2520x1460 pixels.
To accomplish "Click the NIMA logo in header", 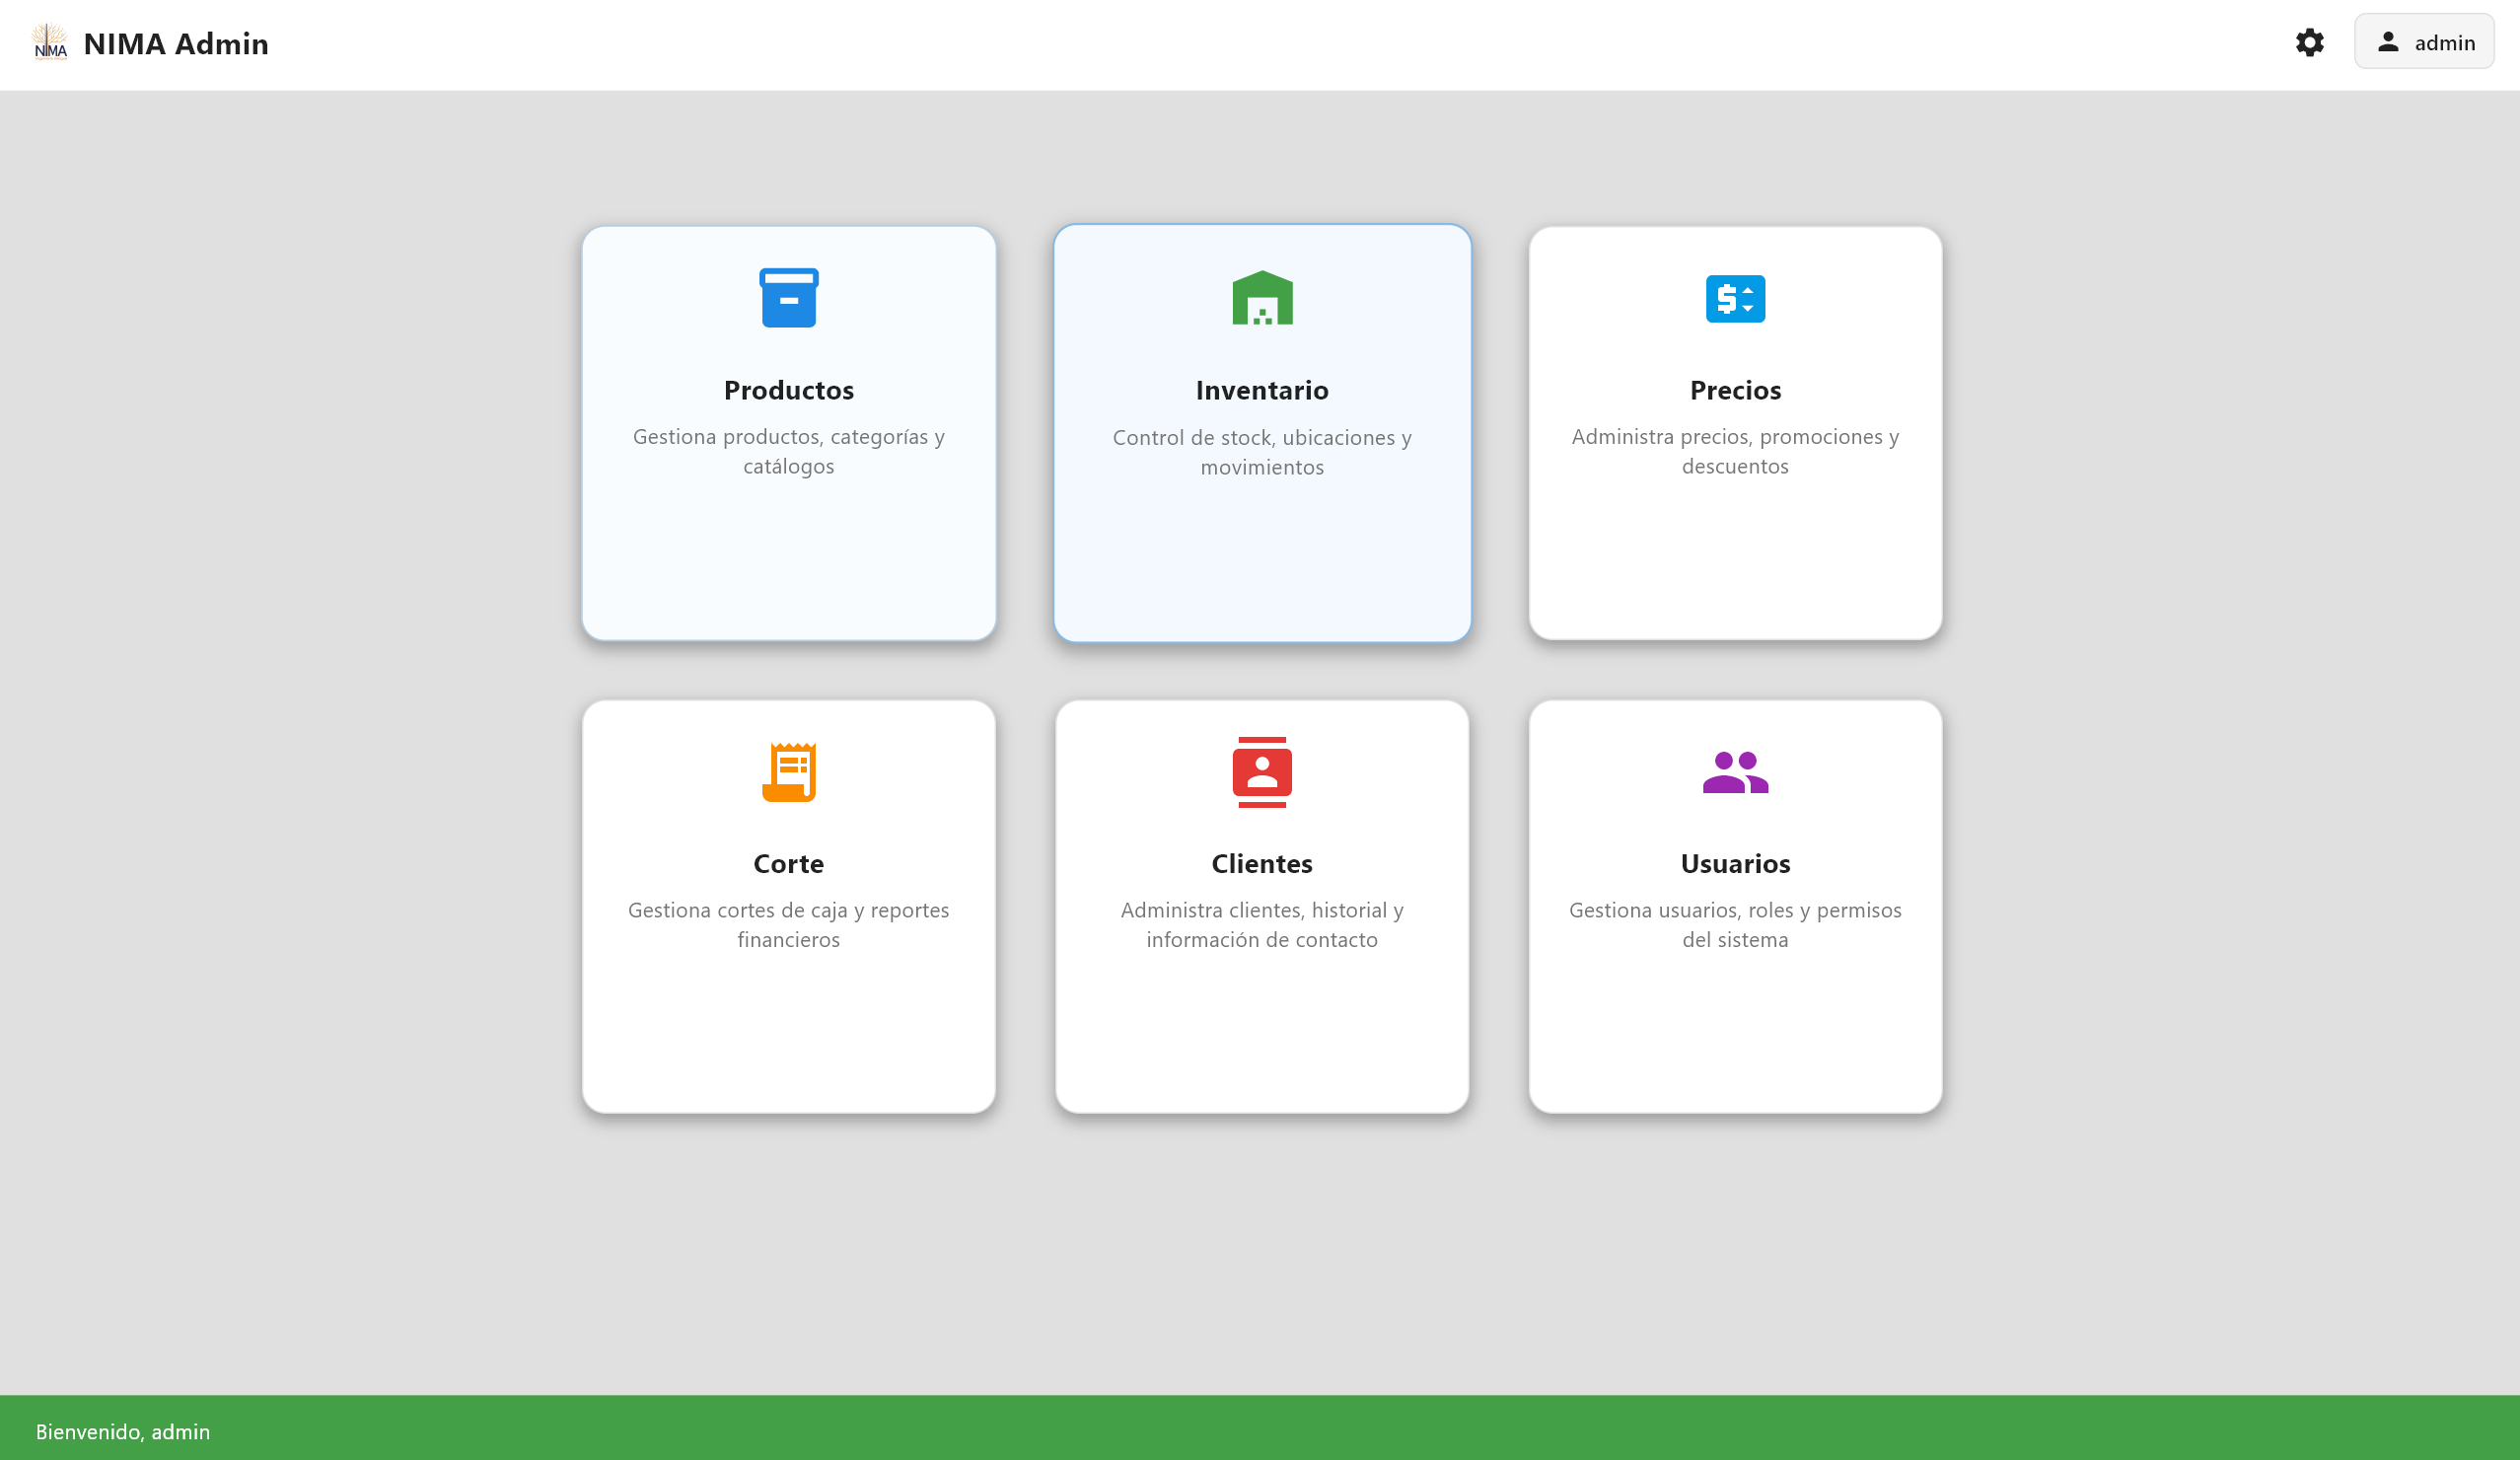I will click(50, 43).
